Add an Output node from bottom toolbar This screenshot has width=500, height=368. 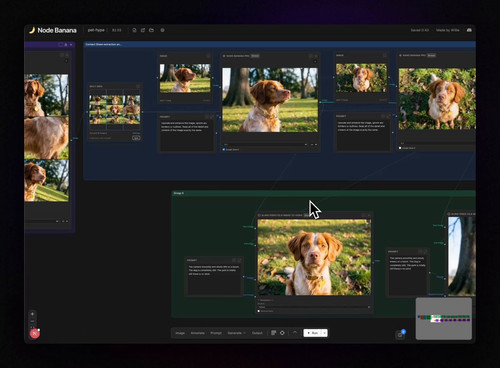point(257,333)
